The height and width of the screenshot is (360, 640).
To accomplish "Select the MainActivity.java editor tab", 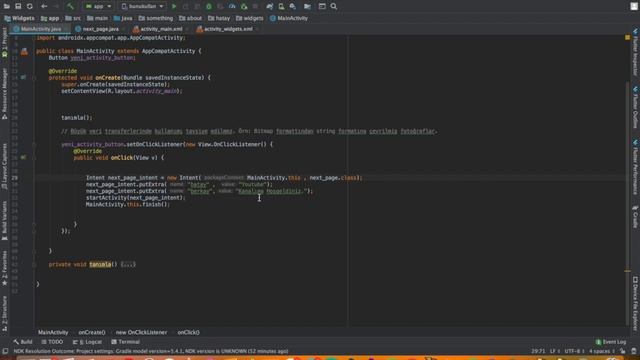I will point(40,29).
